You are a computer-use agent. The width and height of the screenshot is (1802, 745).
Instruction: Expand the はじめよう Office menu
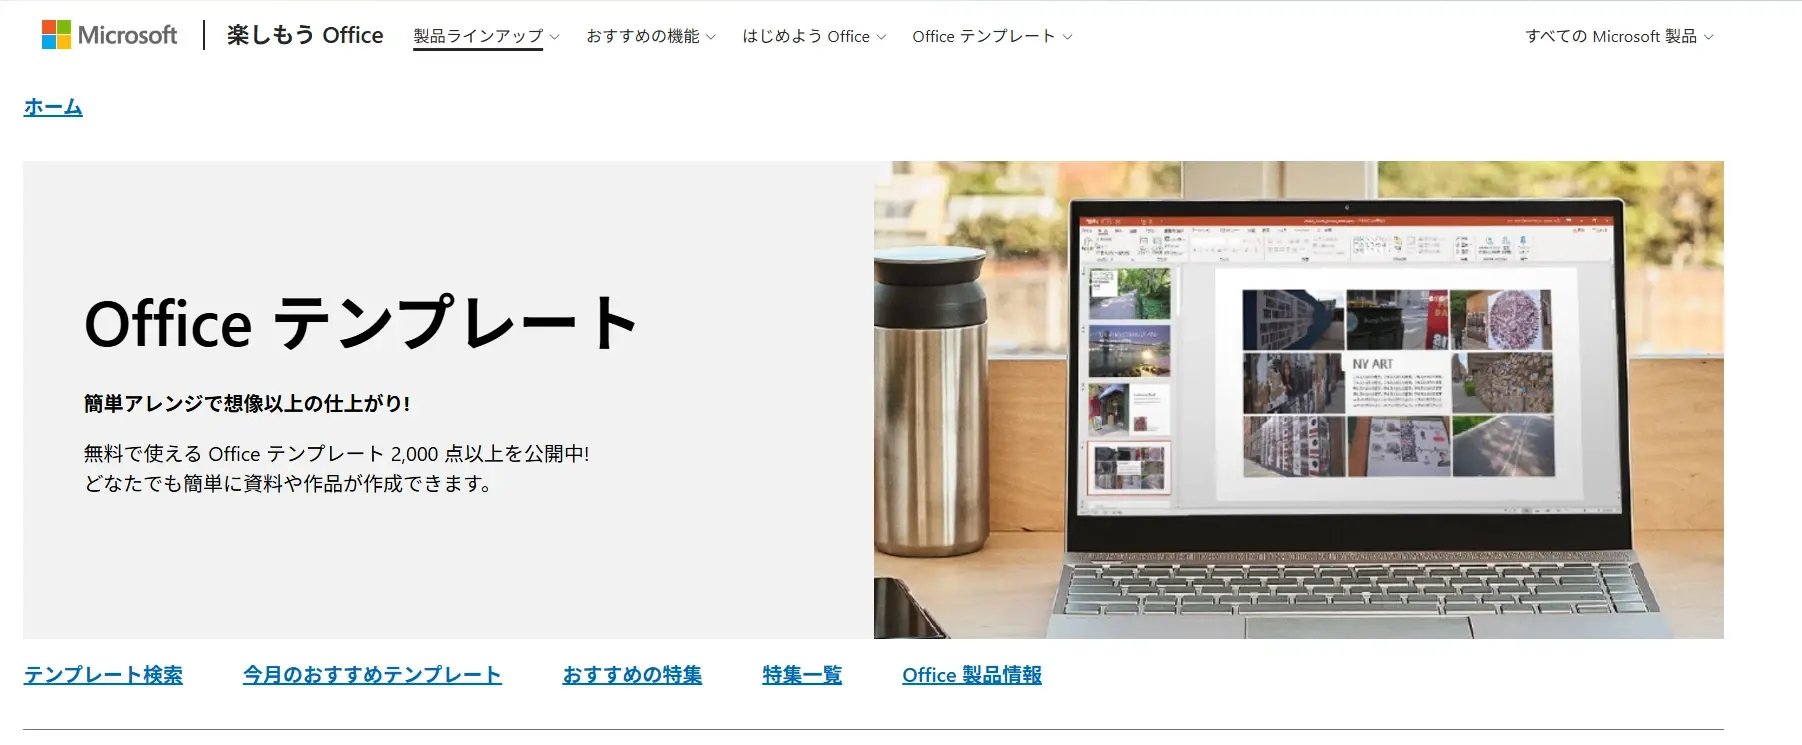[x=814, y=36]
